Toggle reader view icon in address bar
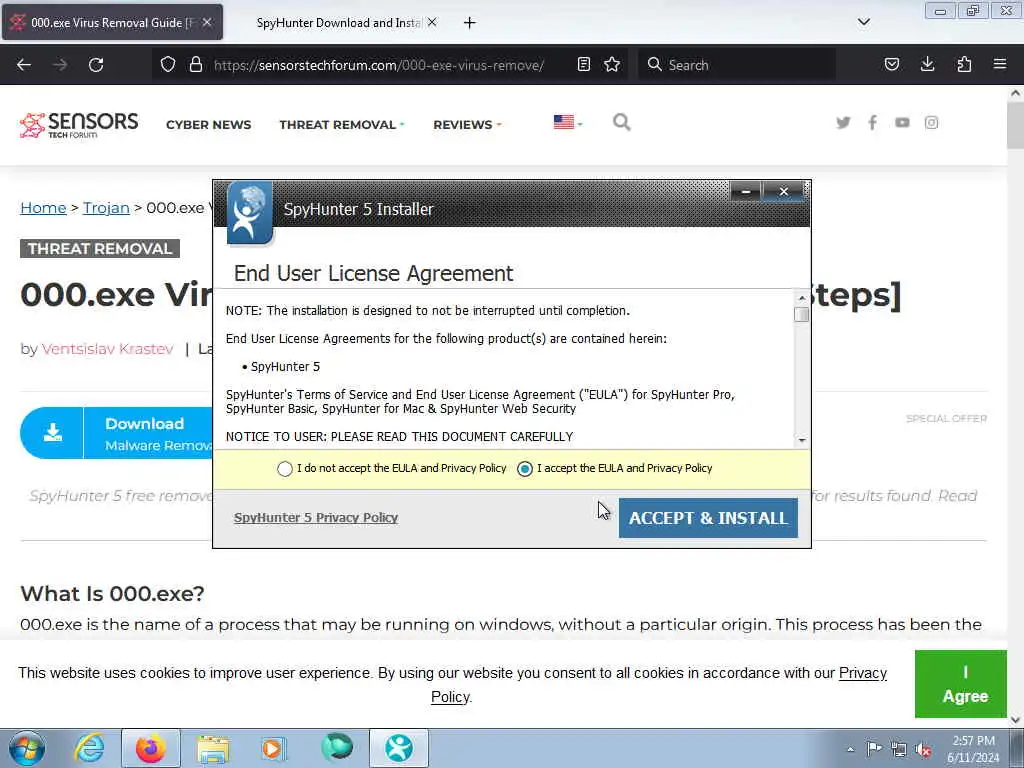Viewport: 1024px width, 768px height. (x=584, y=65)
